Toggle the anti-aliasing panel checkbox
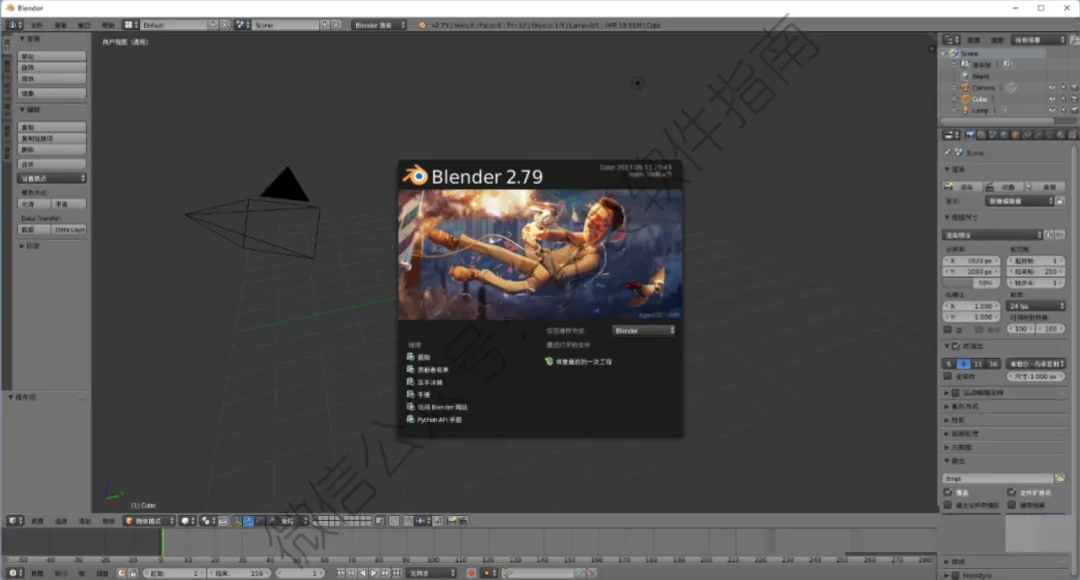Screen dimensions: 1080x580 [956, 346]
